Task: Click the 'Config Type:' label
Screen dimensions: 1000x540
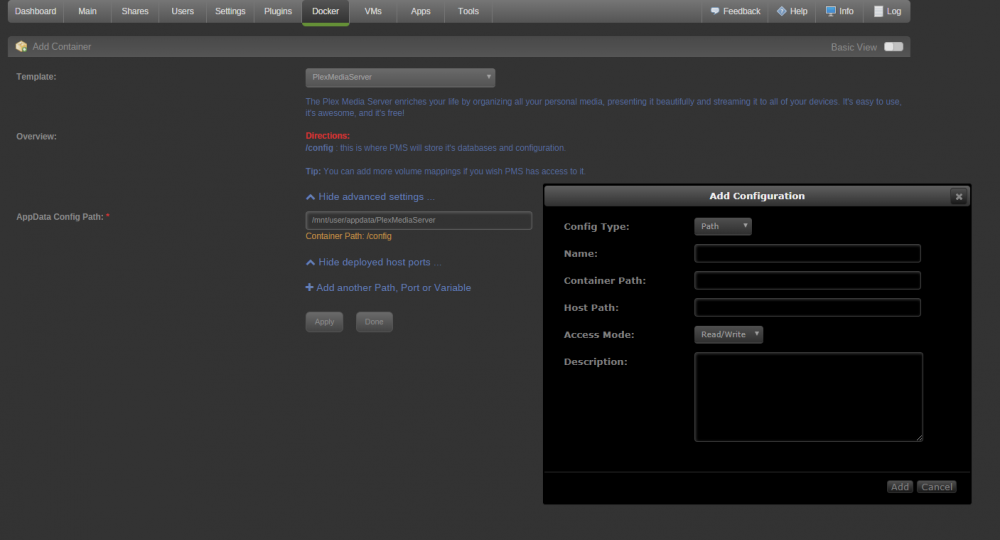Action: point(596,226)
